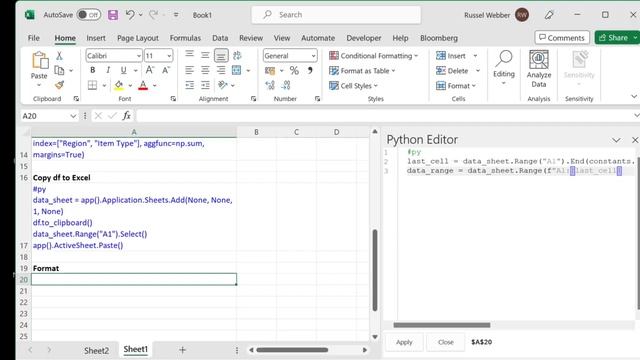Click Accounting number format icon
Viewport: 640px width, 360px height.
(x=270, y=71)
